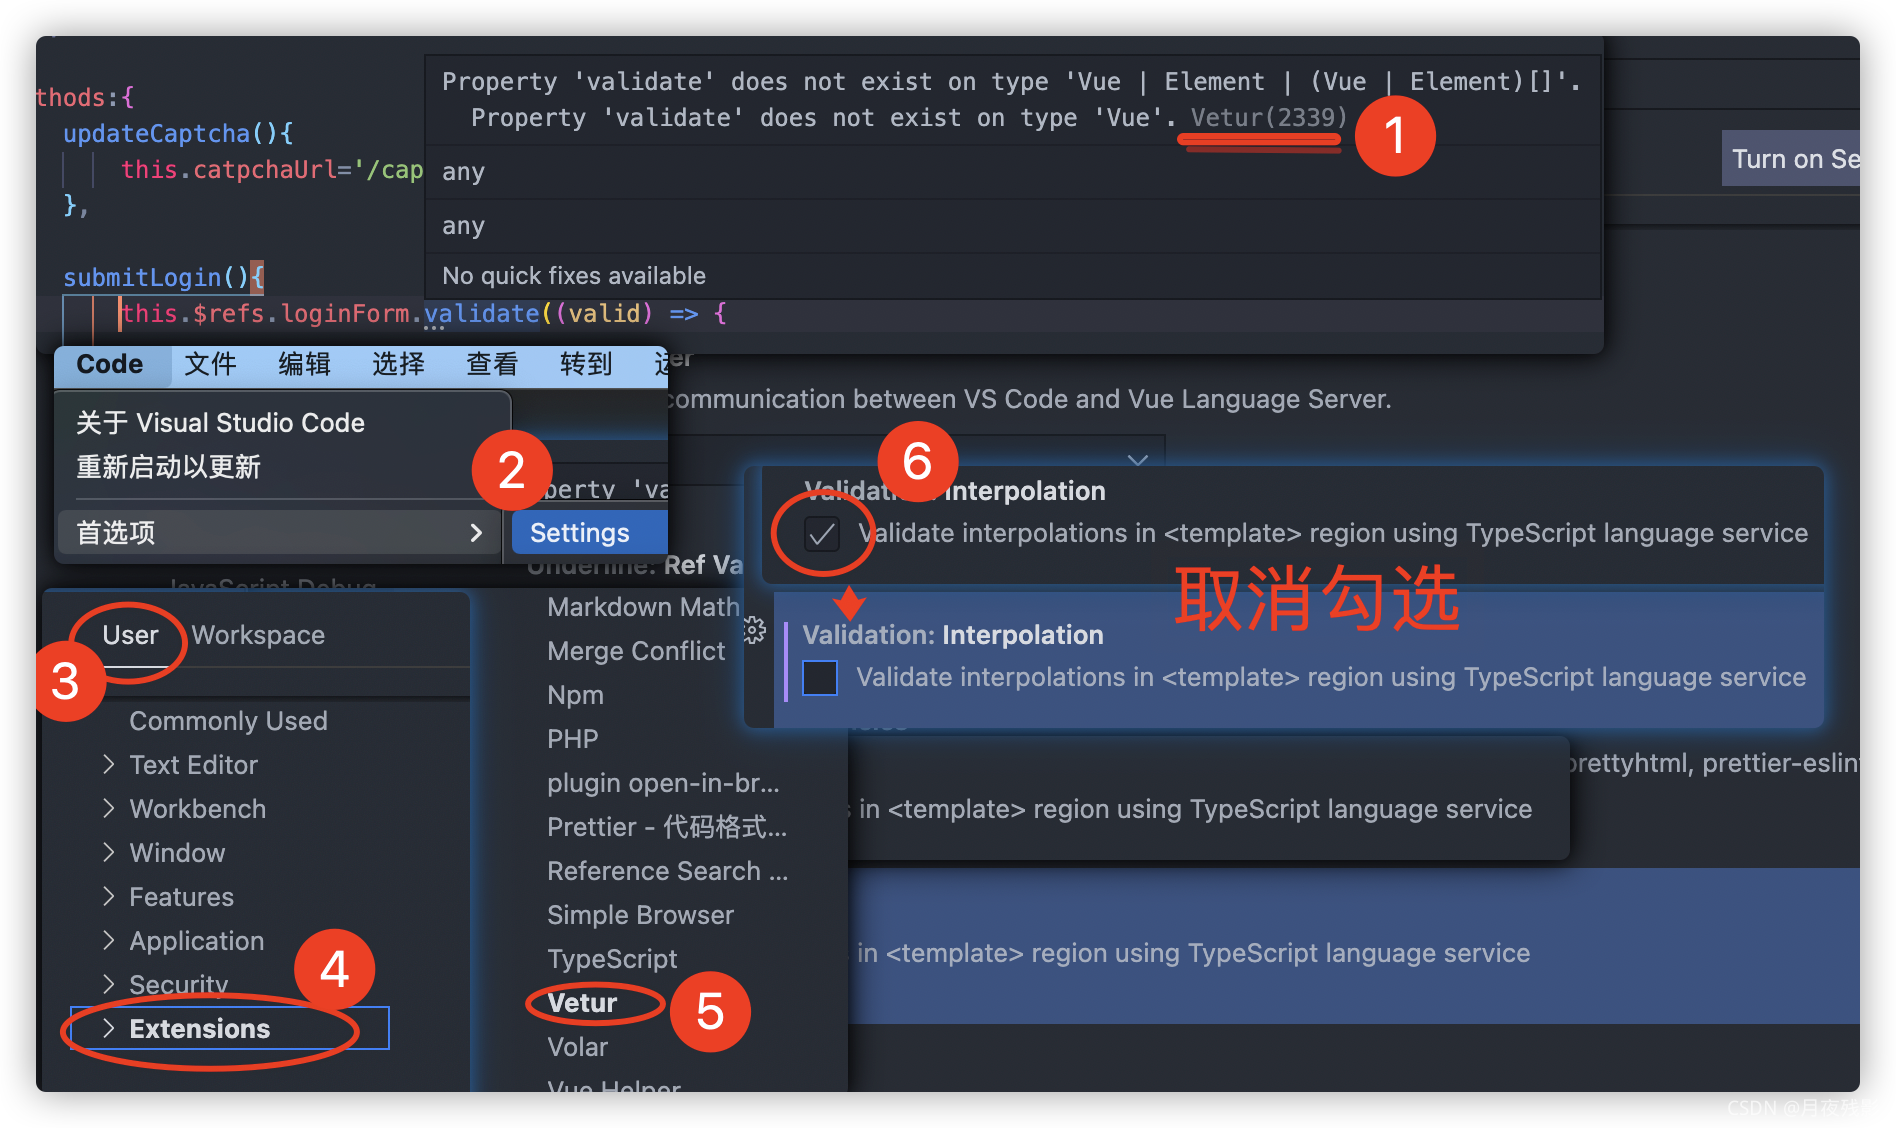Open Prettier - 代码格式... extension settings
1896x1128 pixels.
(x=667, y=827)
